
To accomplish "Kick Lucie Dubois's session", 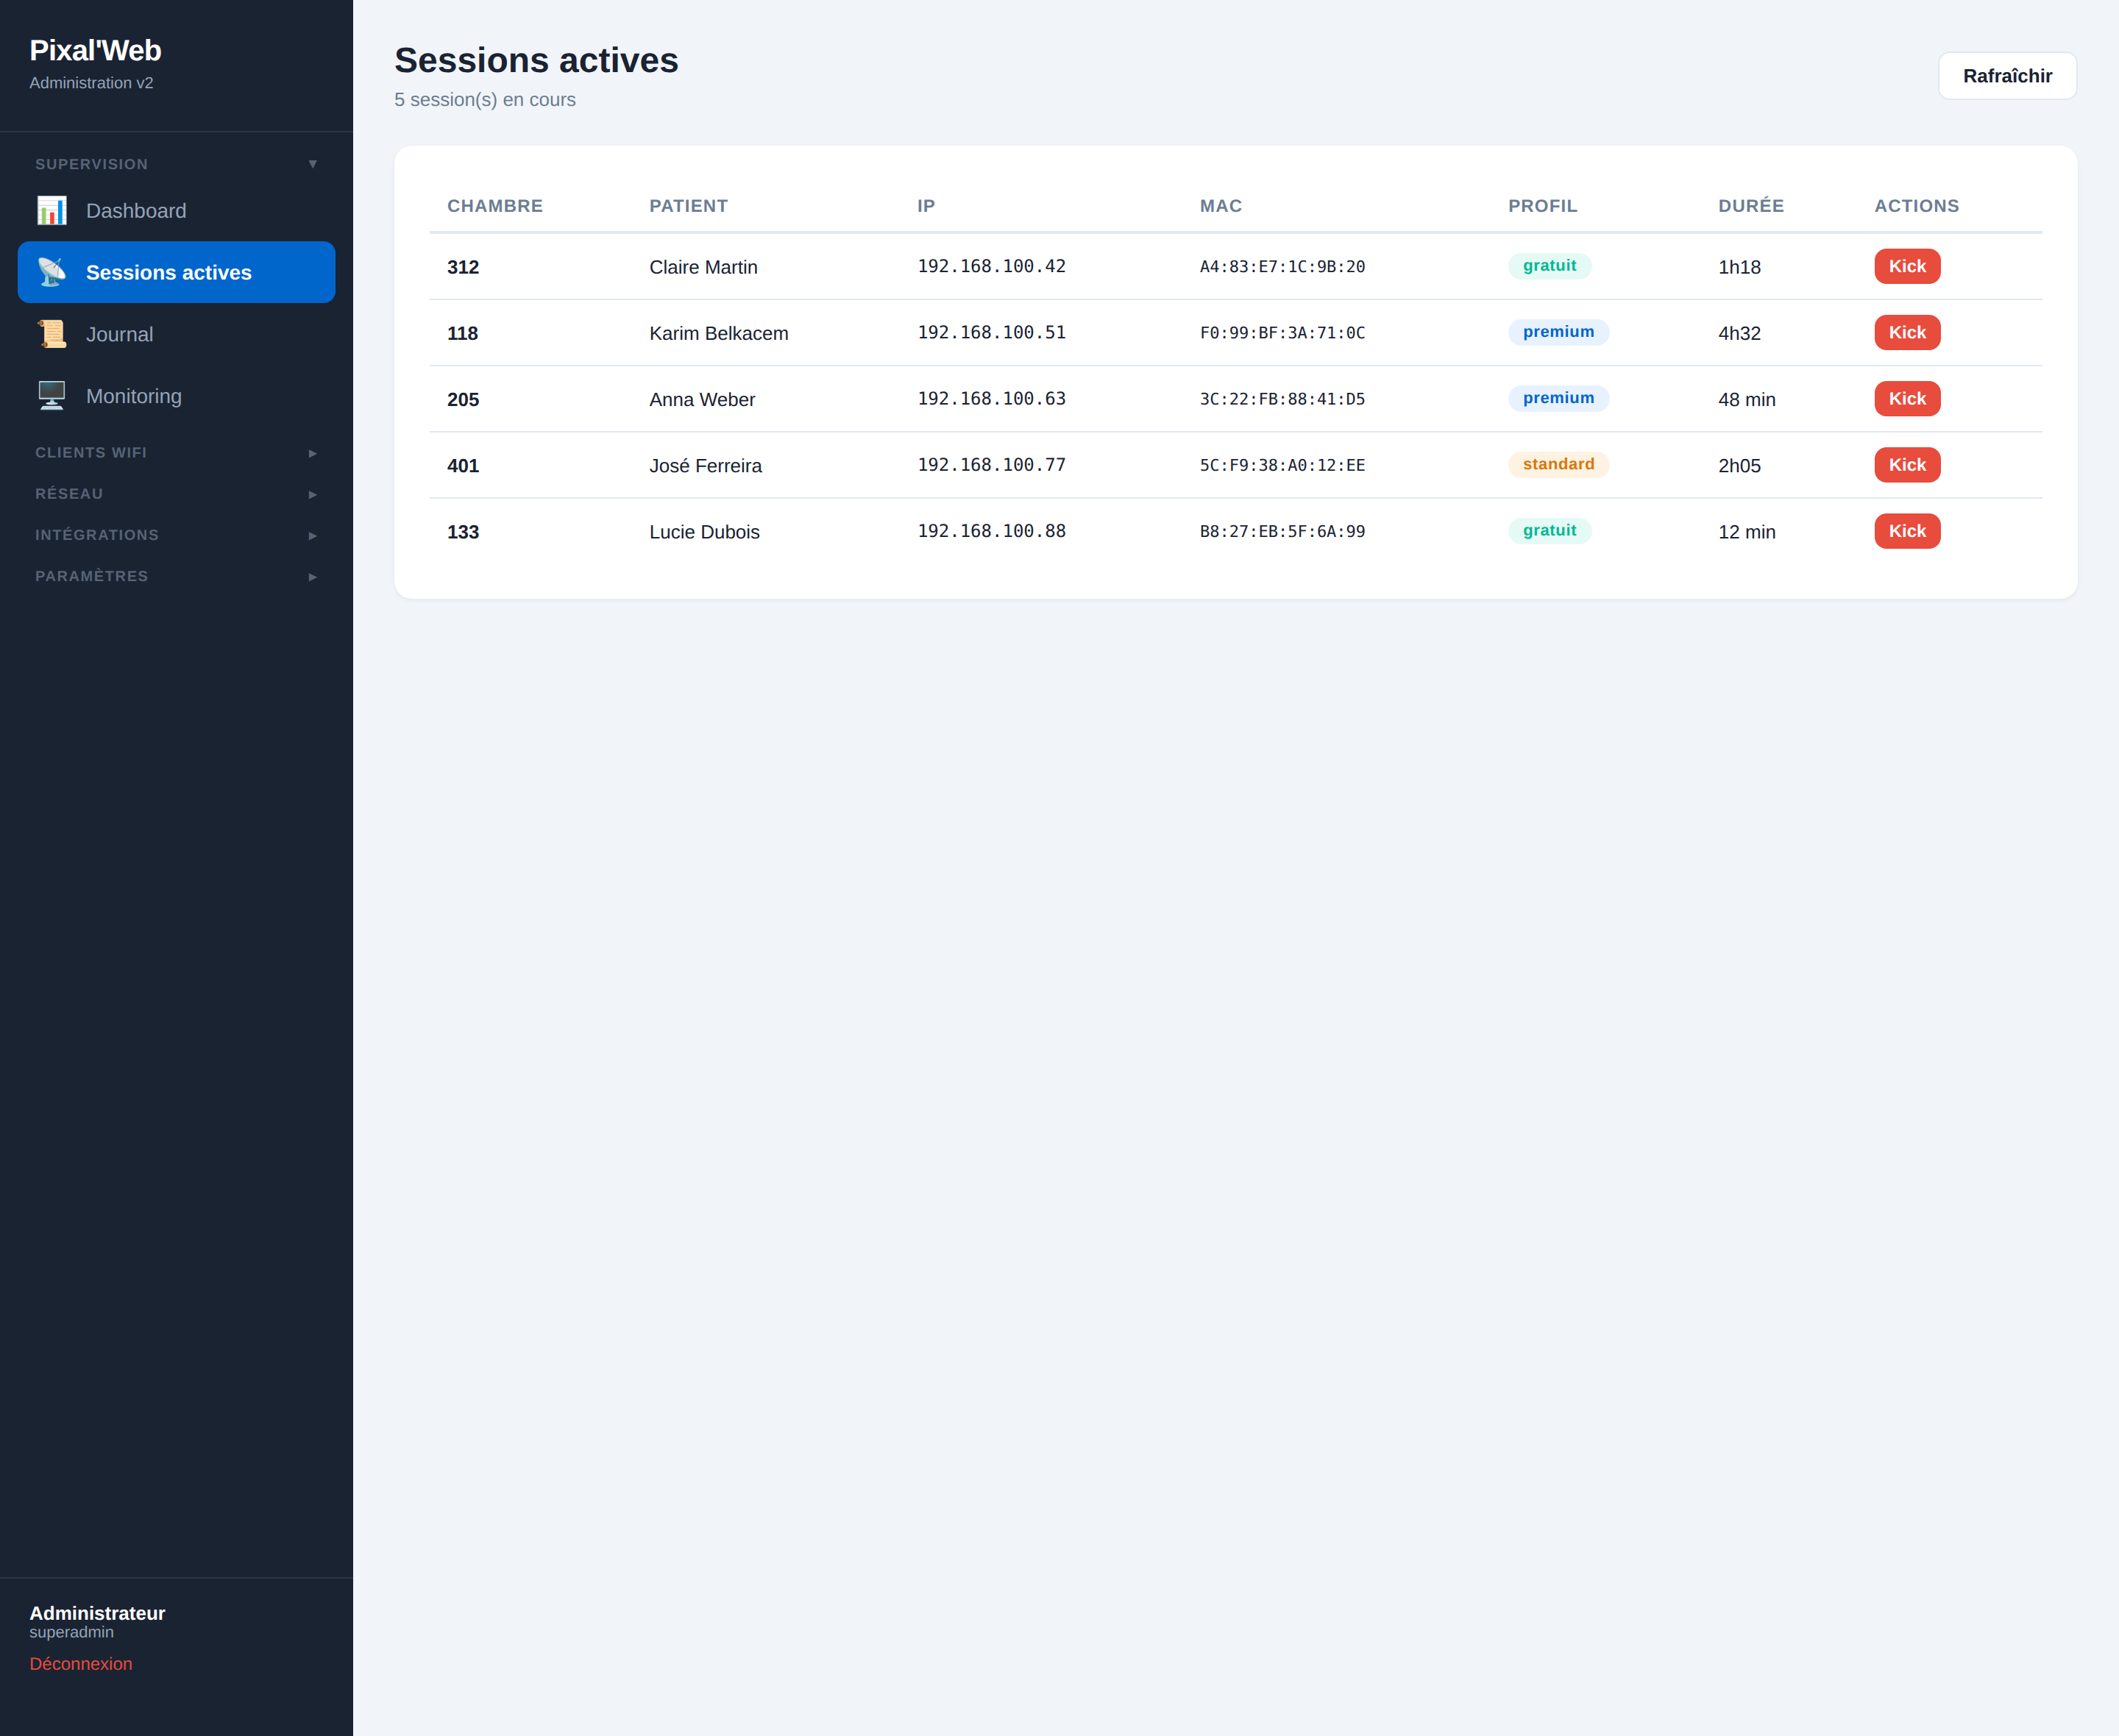I will tap(1907, 531).
